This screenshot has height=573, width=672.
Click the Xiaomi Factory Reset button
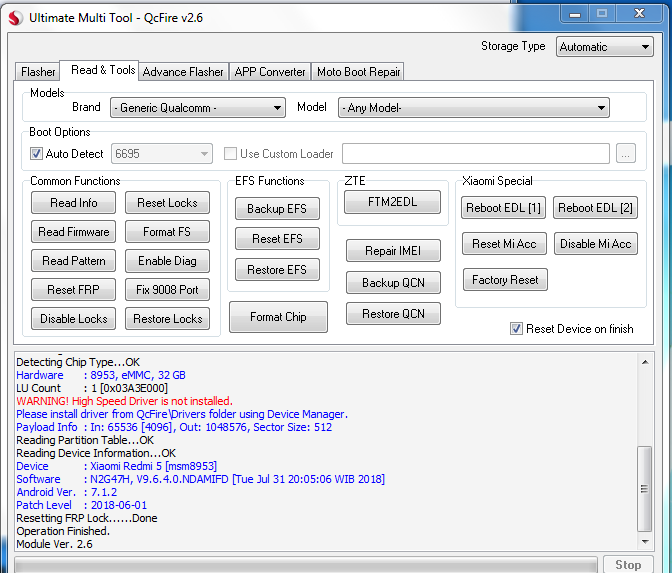tap(505, 280)
